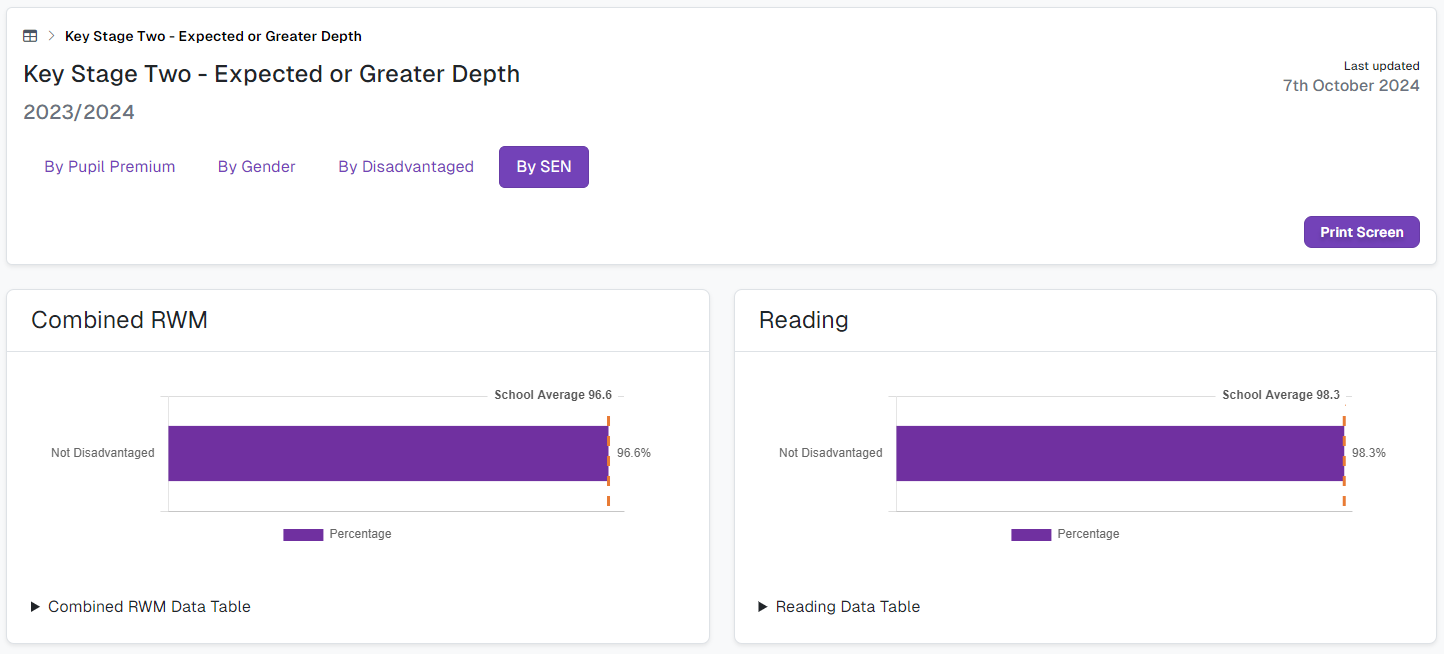The height and width of the screenshot is (654, 1444).
Task: Click the expander triangle beside Combined RWM Data Table
Action: point(34,606)
